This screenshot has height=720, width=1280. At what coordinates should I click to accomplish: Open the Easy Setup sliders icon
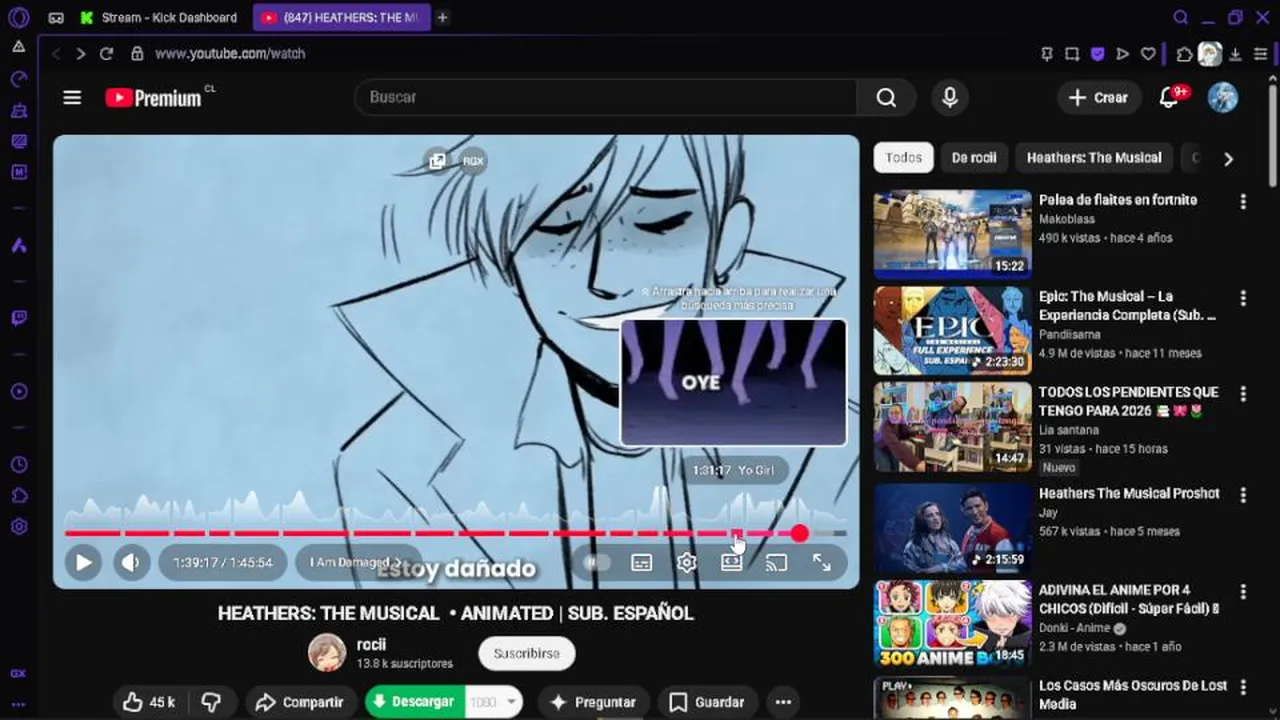click(1260, 54)
